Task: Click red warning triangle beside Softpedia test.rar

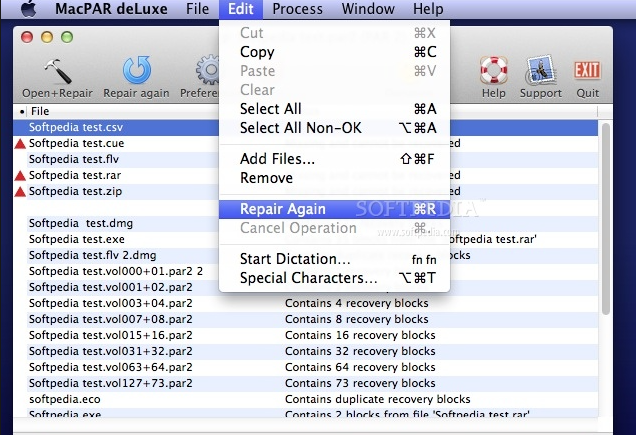Action: 20,176
